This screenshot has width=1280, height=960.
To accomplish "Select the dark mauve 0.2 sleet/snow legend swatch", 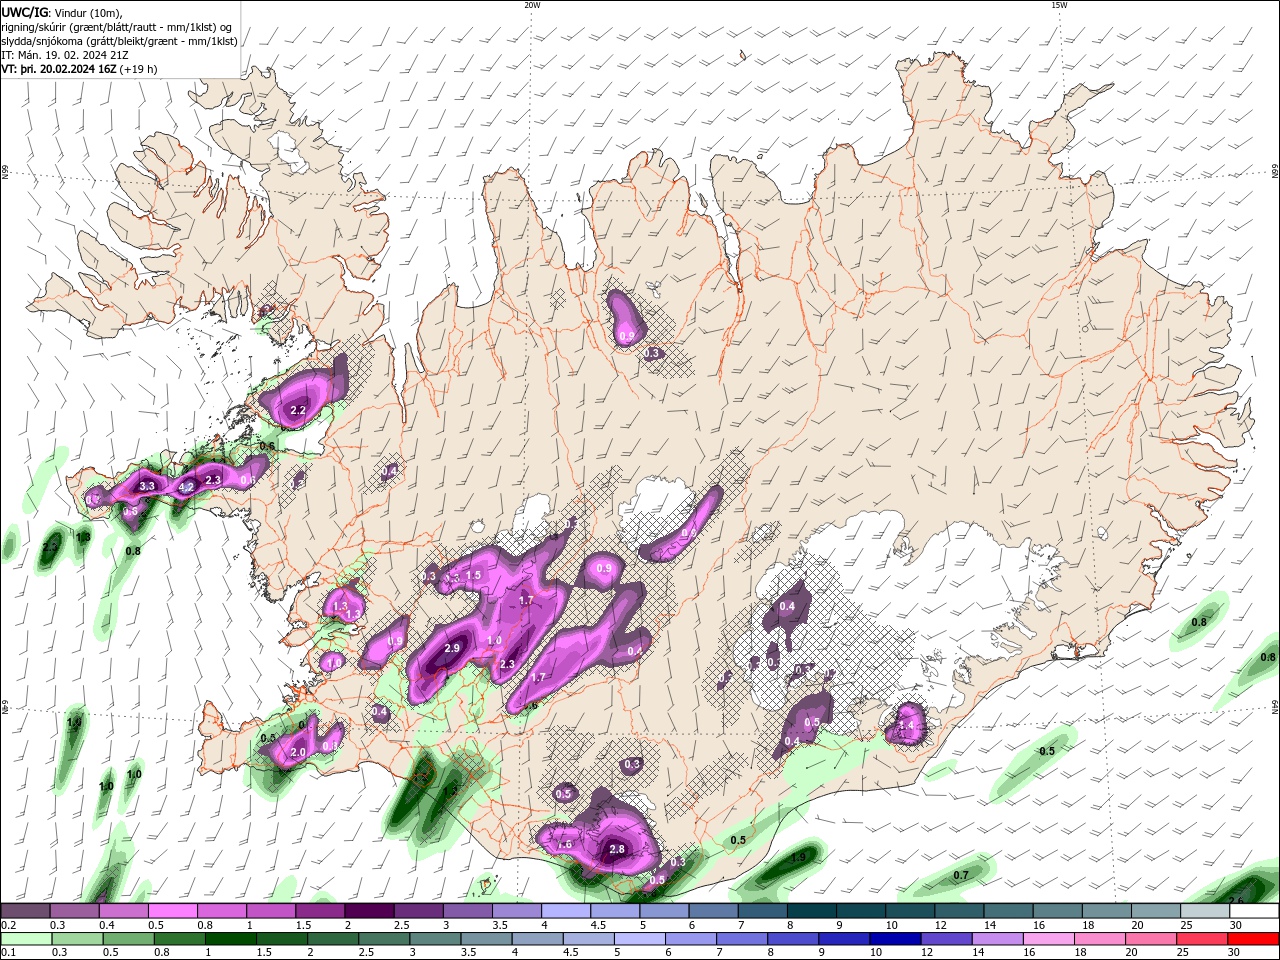I will (x=25, y=911).
